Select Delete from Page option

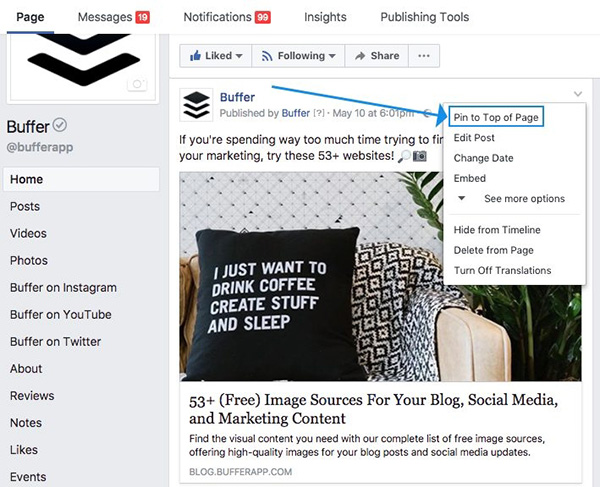coord(493,250)
